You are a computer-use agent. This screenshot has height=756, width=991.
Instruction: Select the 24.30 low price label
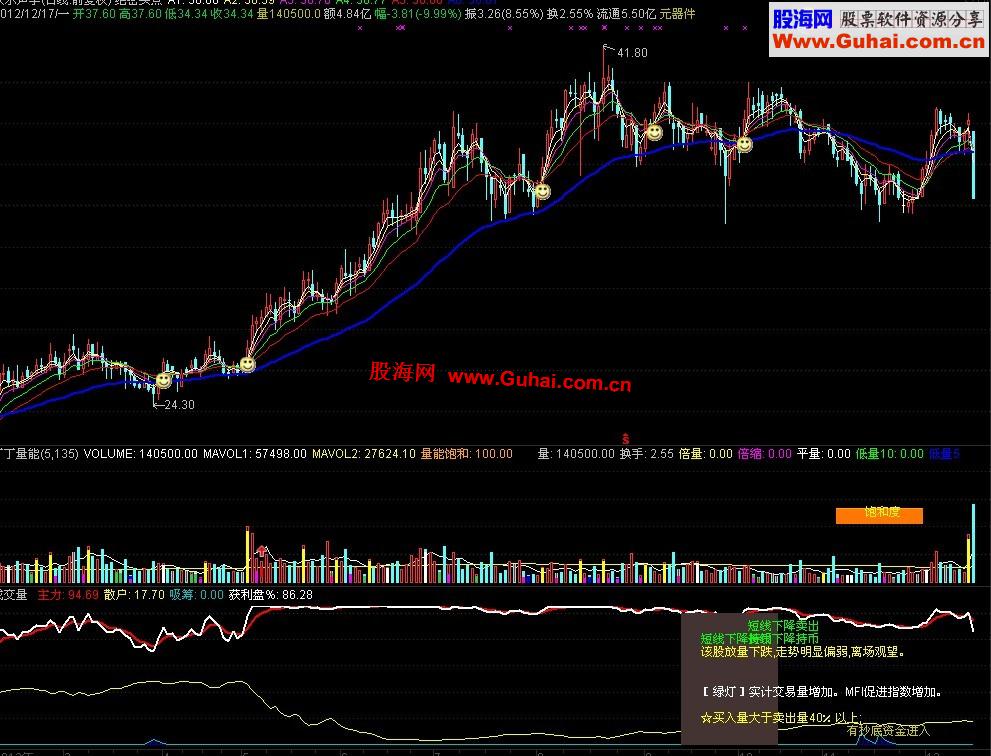(179, 405)
